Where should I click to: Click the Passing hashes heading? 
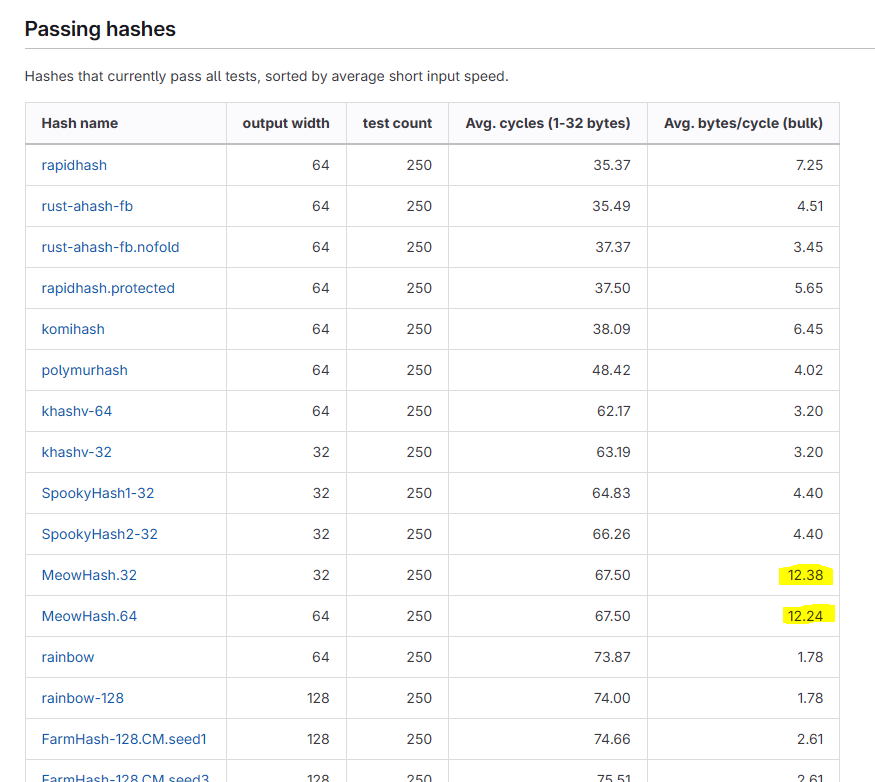(x=100, y=29)
